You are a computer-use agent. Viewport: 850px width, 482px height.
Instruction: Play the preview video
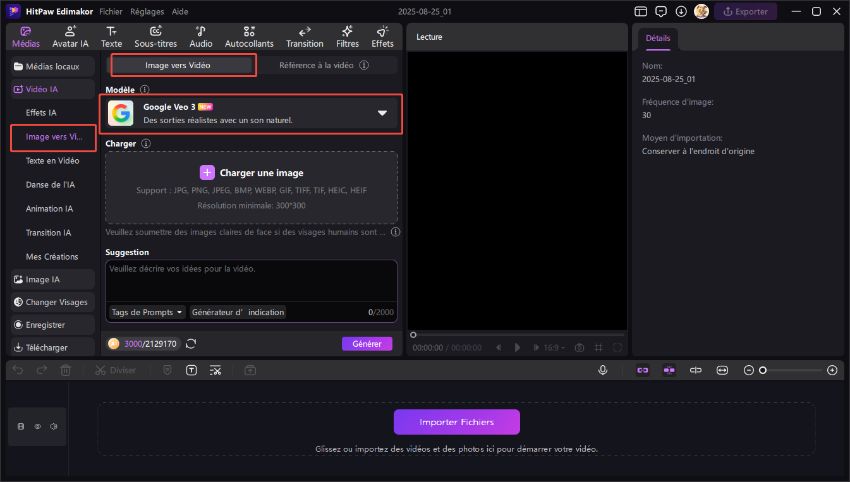(517, 348)
